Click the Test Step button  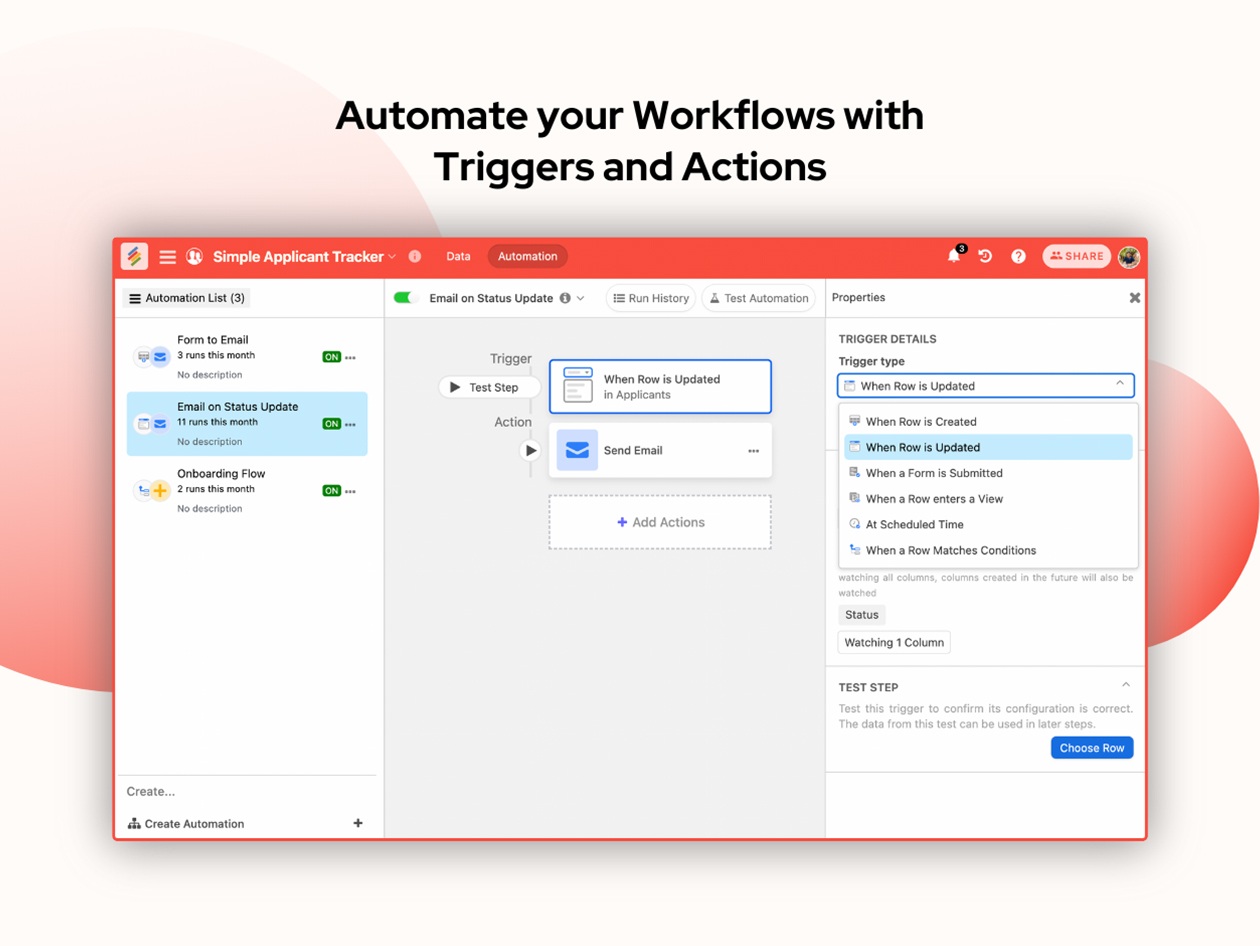click(490, 387)
